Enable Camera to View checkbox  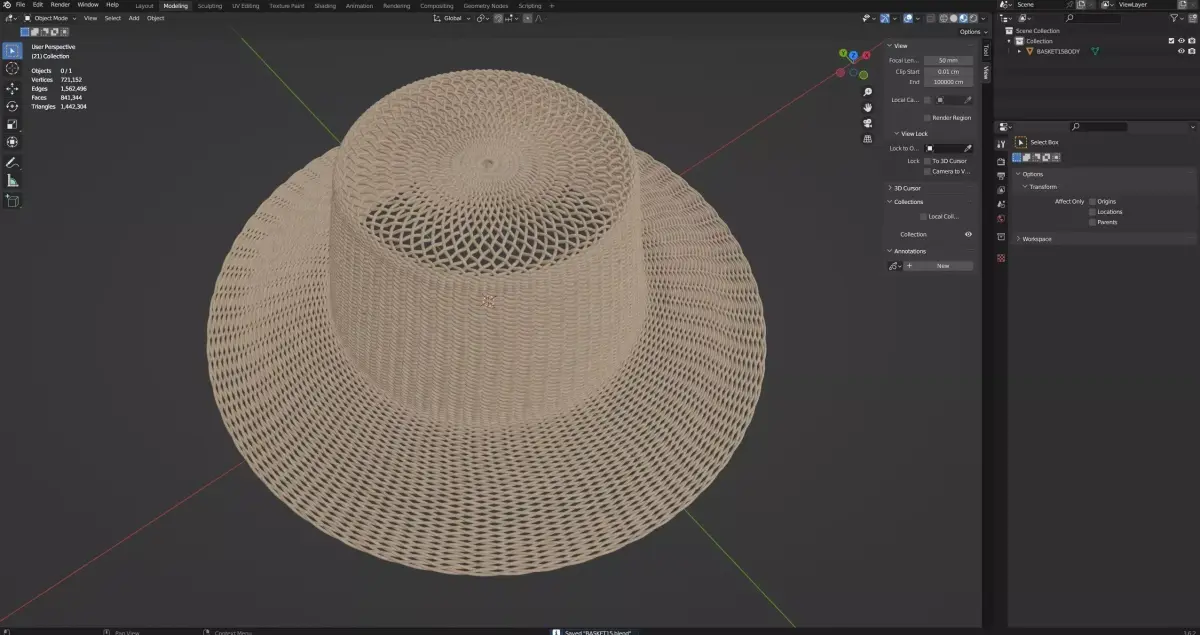coord(928,171)
